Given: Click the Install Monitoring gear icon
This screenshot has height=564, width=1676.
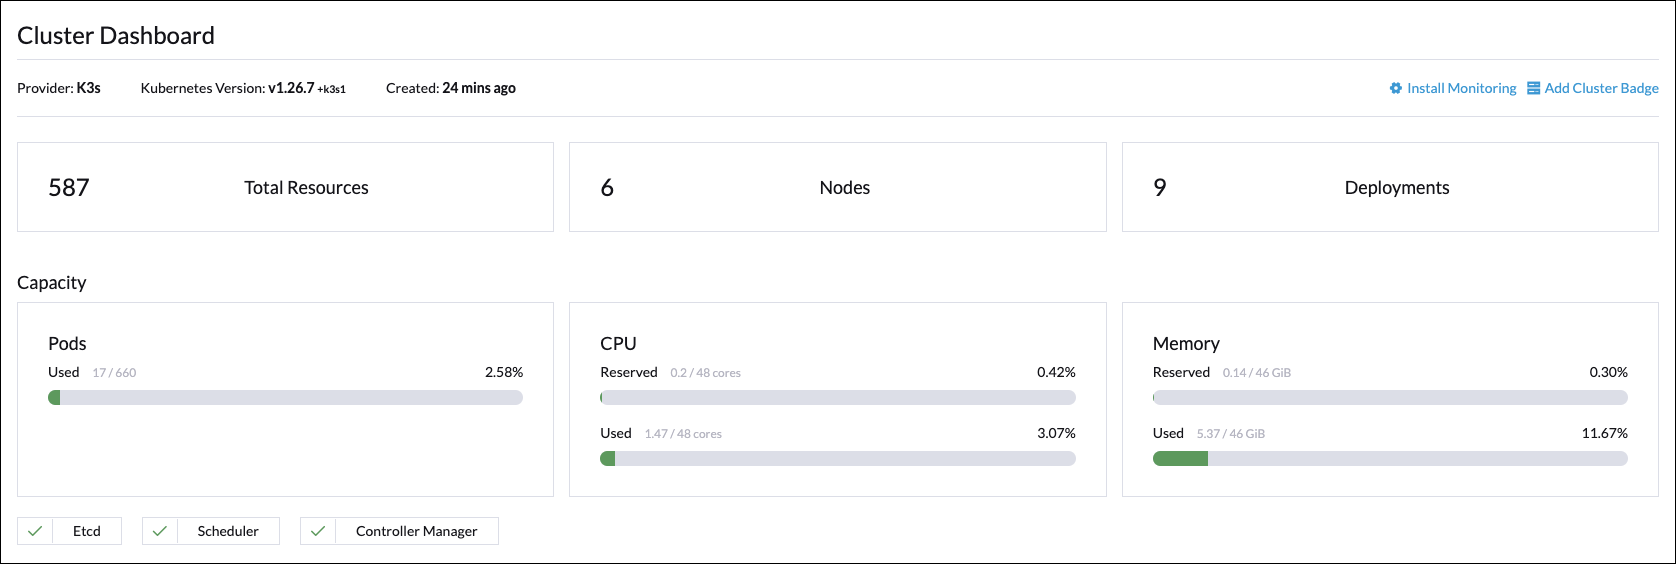Looking at the screenshot, I should 1396,88.
